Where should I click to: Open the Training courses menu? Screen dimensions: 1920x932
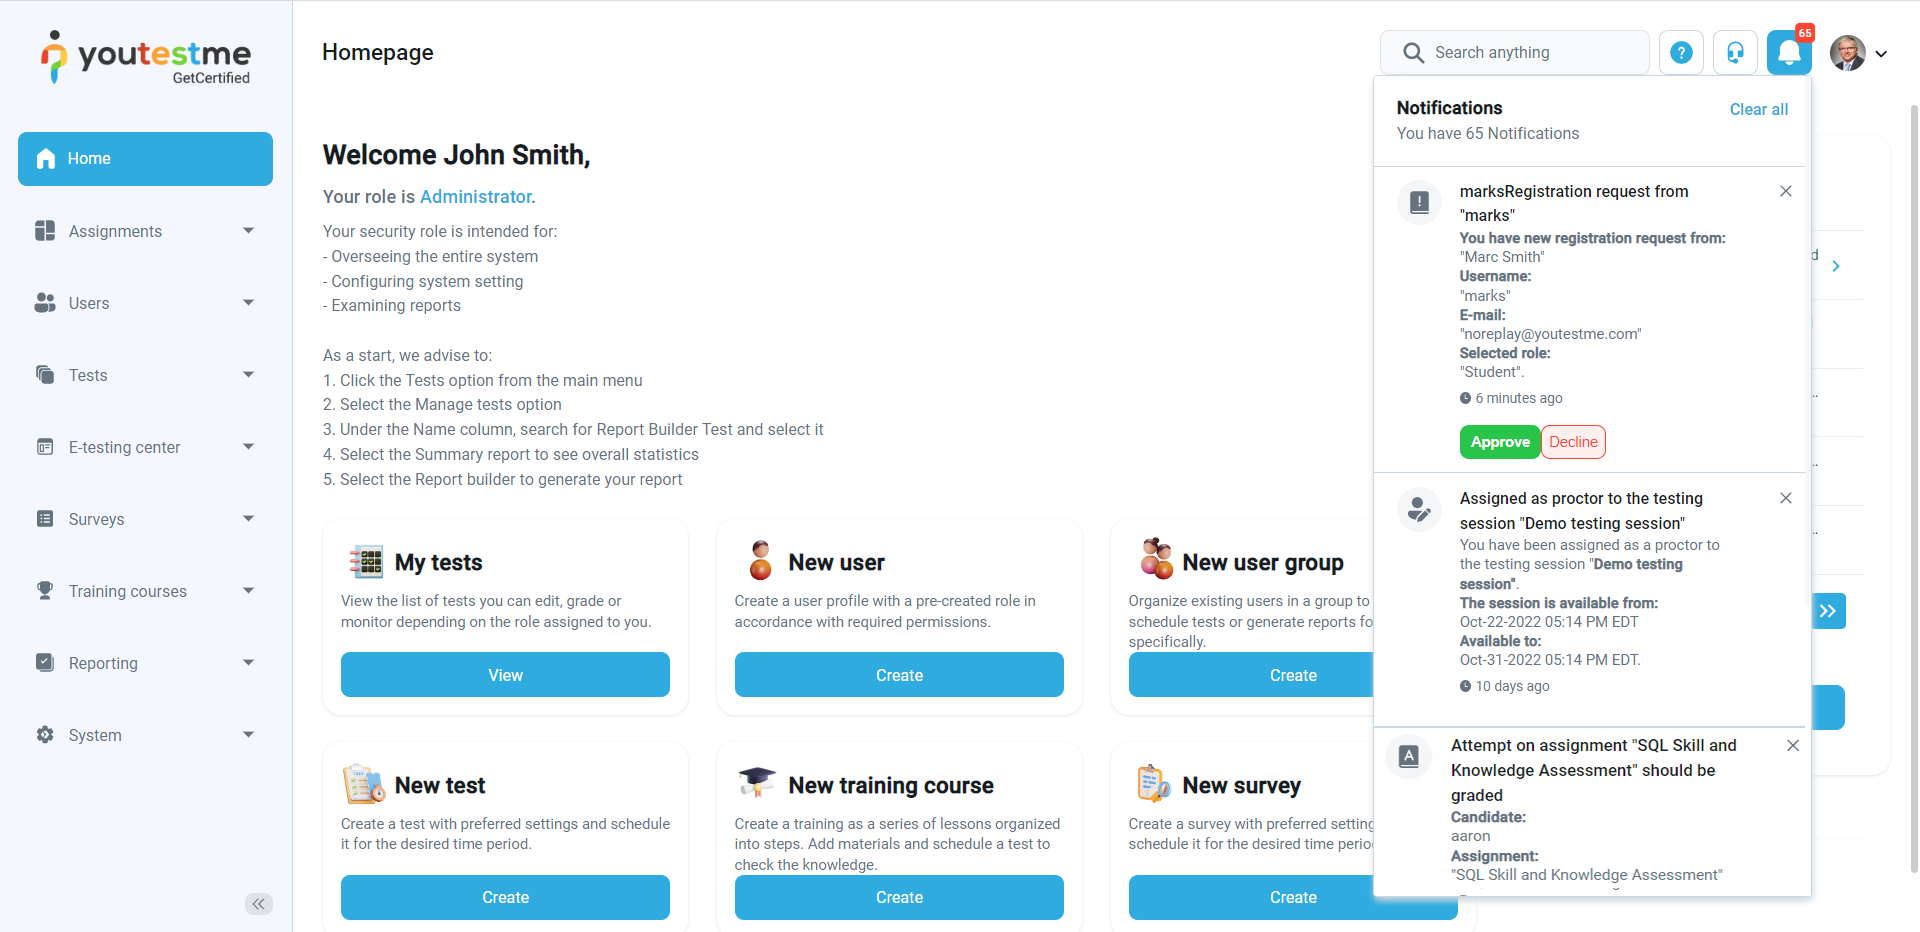tap(145, 591)
